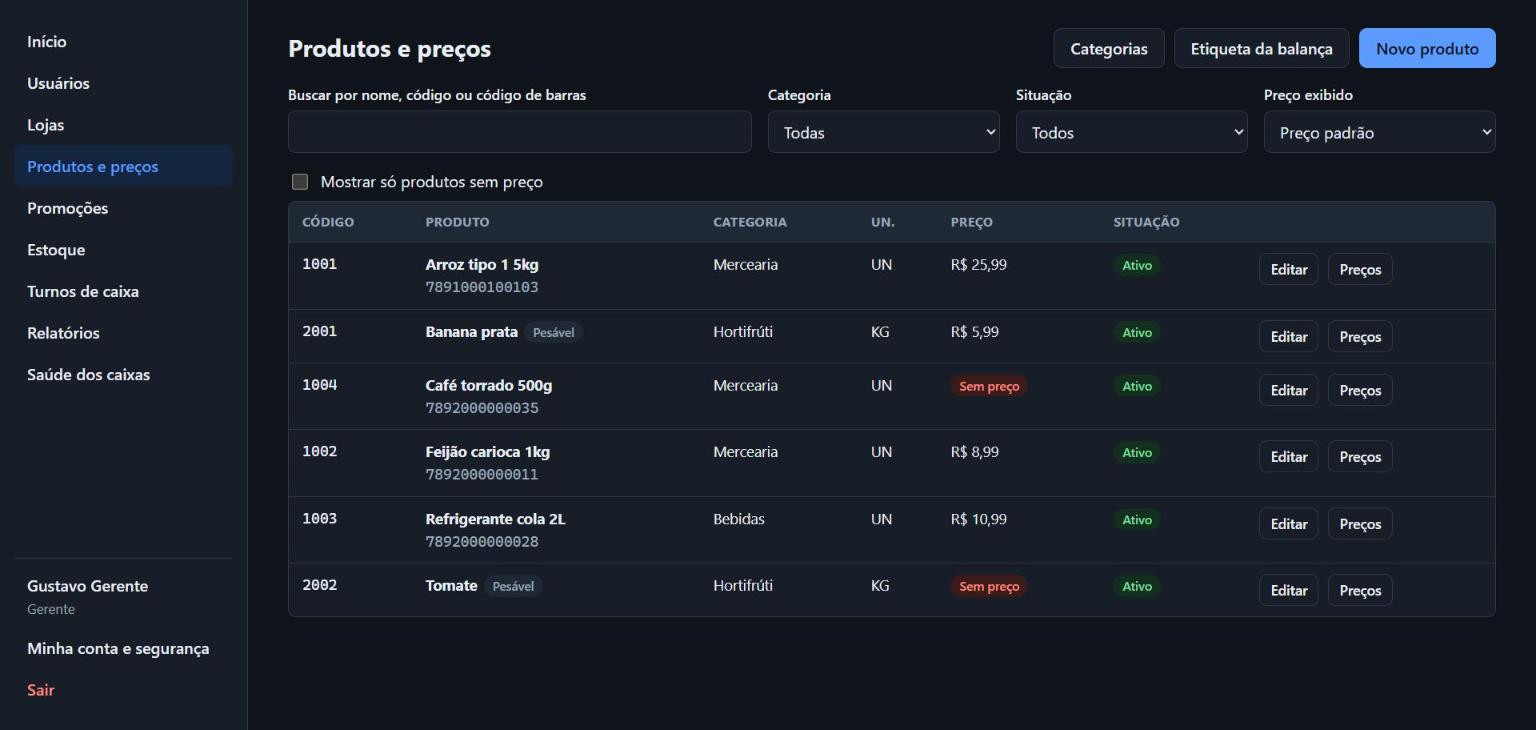This screenshot has width=1536, height=730.
Task: Edit the Refrigerante cola 2L product
Action: coord(1289,523)
